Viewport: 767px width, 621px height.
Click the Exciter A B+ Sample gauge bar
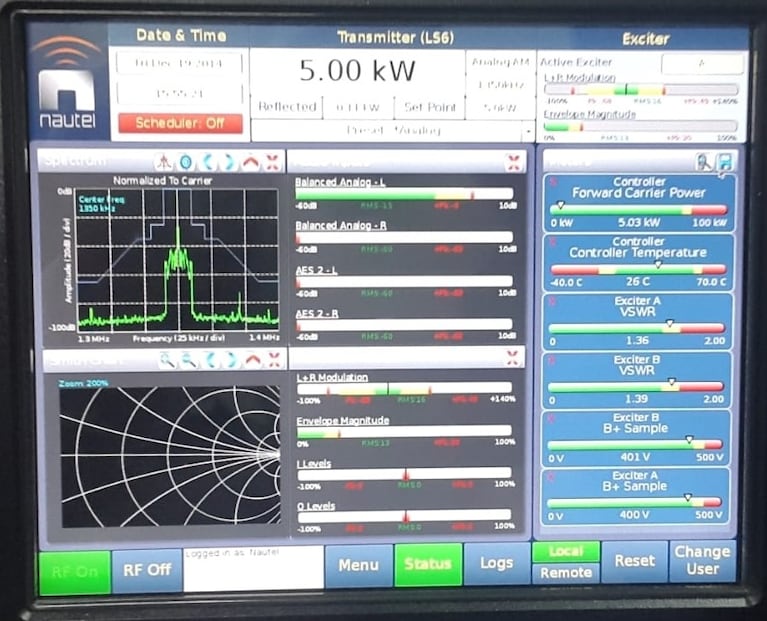coord(634,503)
